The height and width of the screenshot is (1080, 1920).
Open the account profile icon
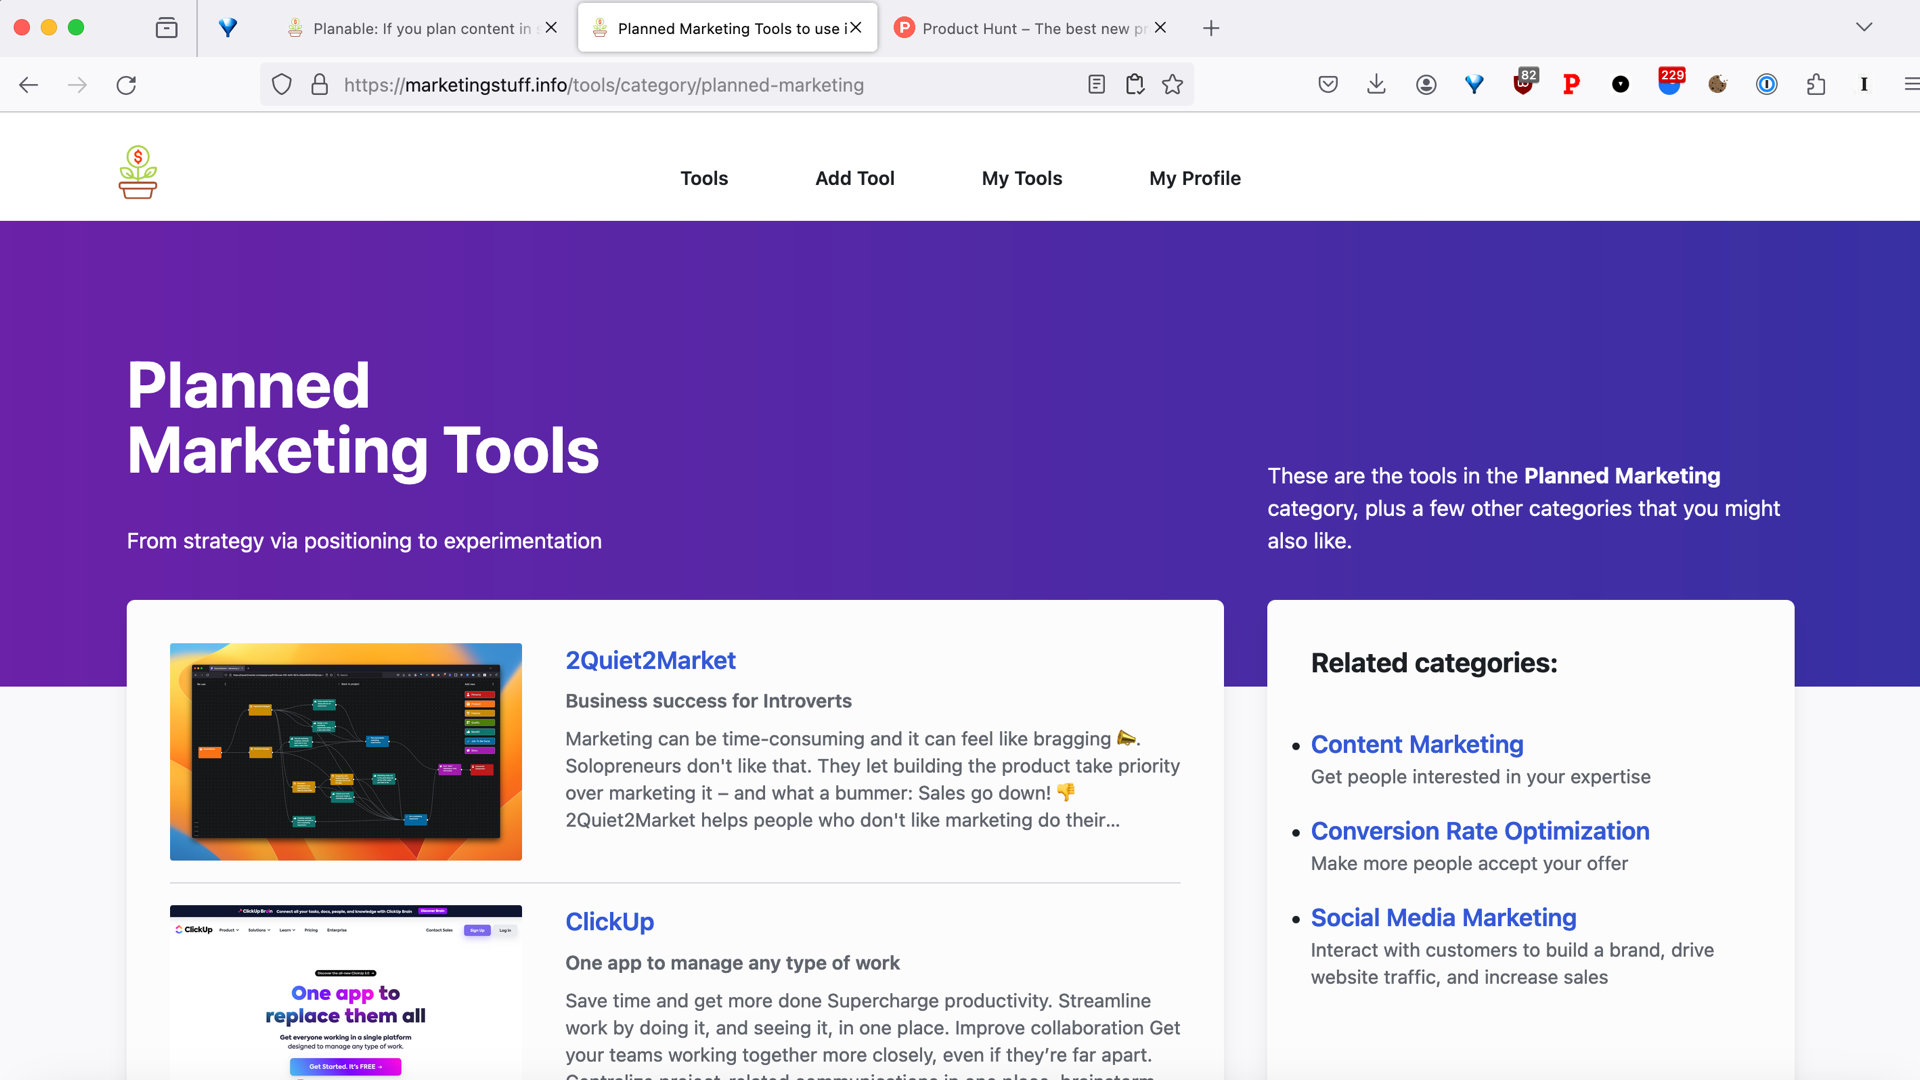(1426, 85)
